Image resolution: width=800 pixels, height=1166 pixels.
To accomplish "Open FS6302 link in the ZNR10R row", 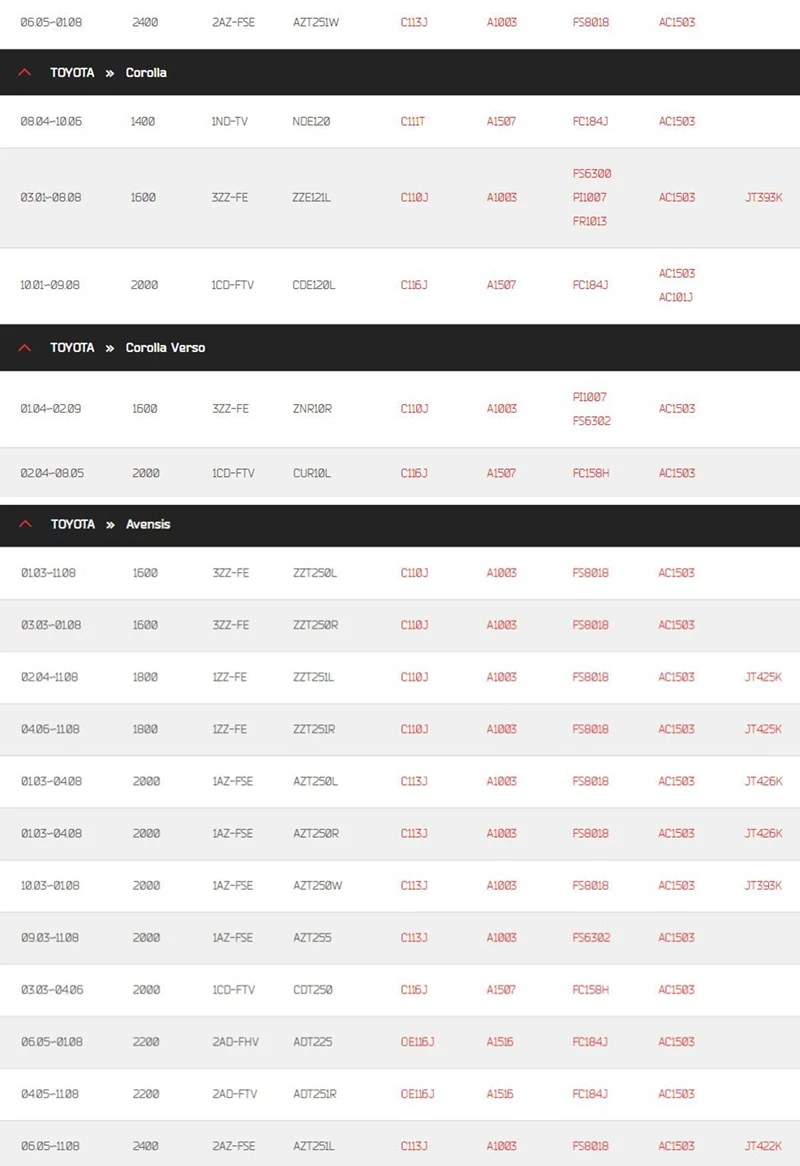I will pos(592,420).
